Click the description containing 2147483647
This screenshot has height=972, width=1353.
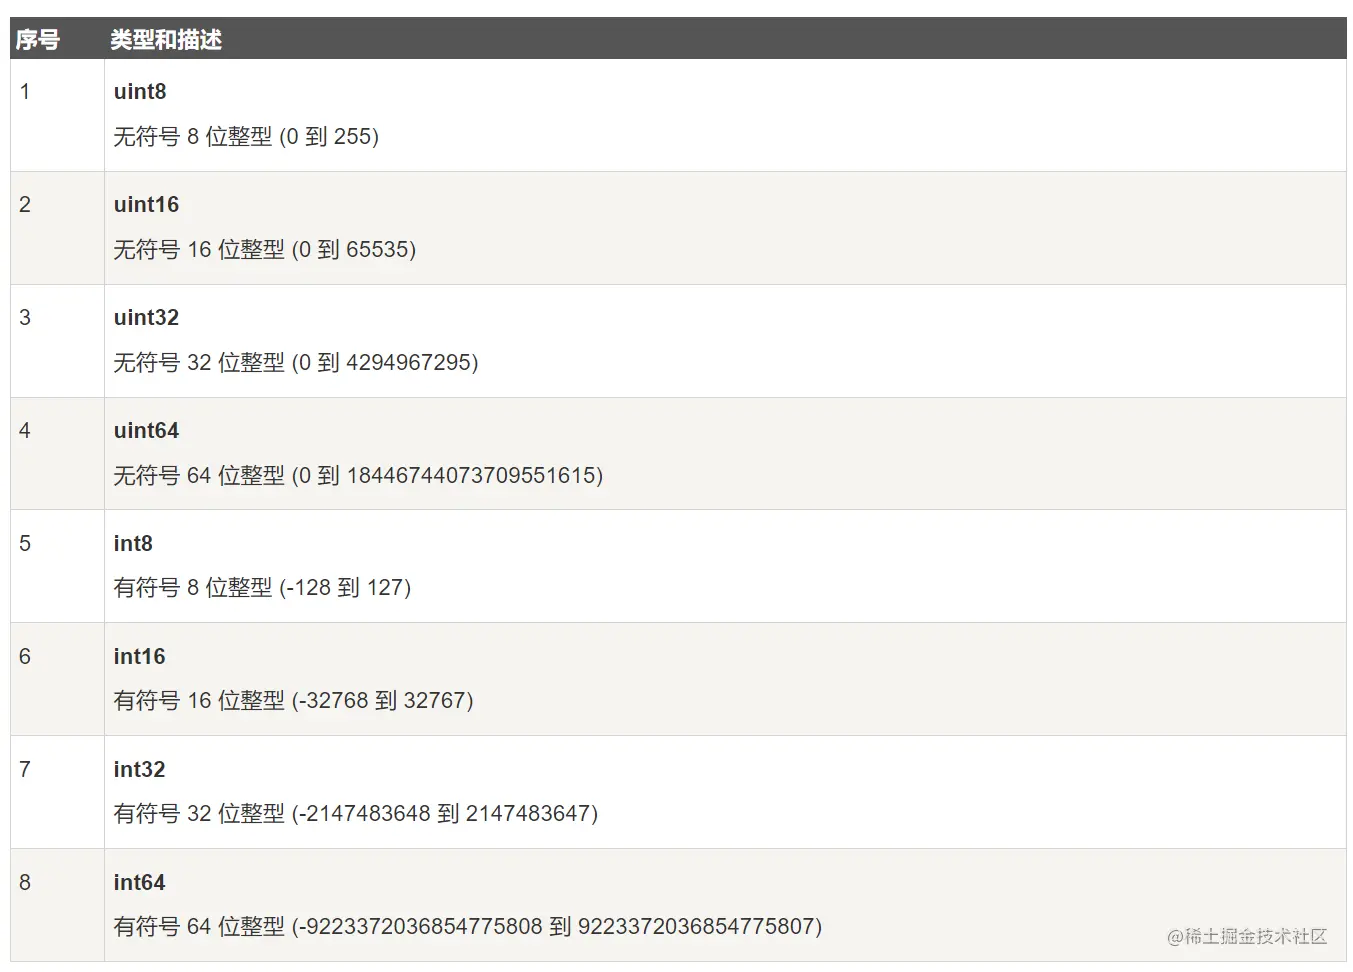pyautogui.click(x=355, y=814)
